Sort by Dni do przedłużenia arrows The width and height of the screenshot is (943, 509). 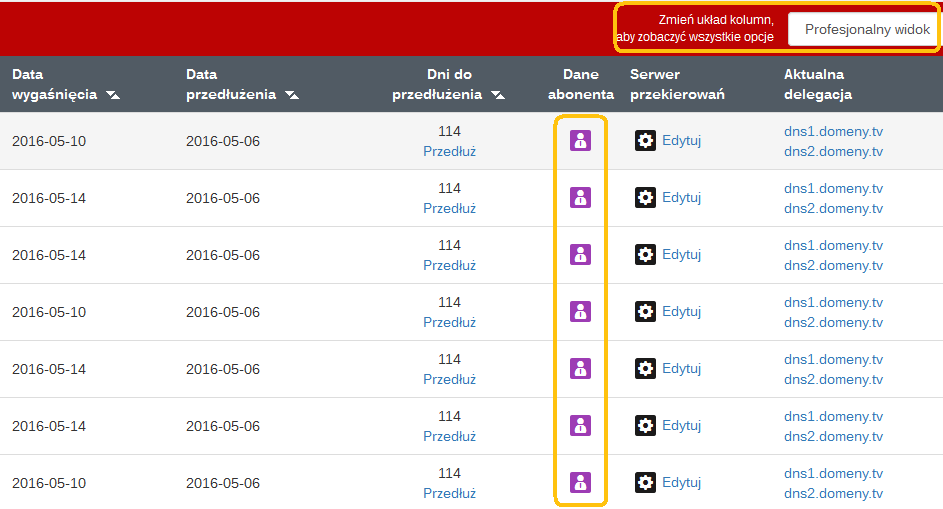tap(497, 95)
